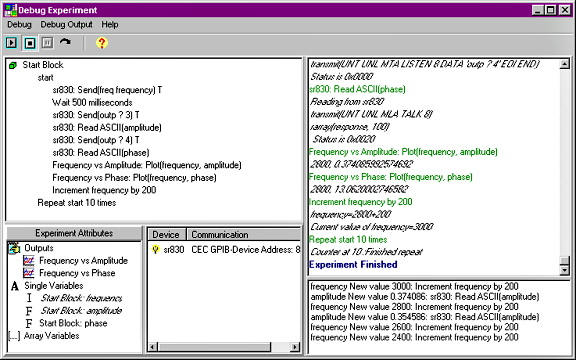This screenshot has width=576, height=360.
Task: Click the debug log vertical scrollbar thumb
Action: 564,261
